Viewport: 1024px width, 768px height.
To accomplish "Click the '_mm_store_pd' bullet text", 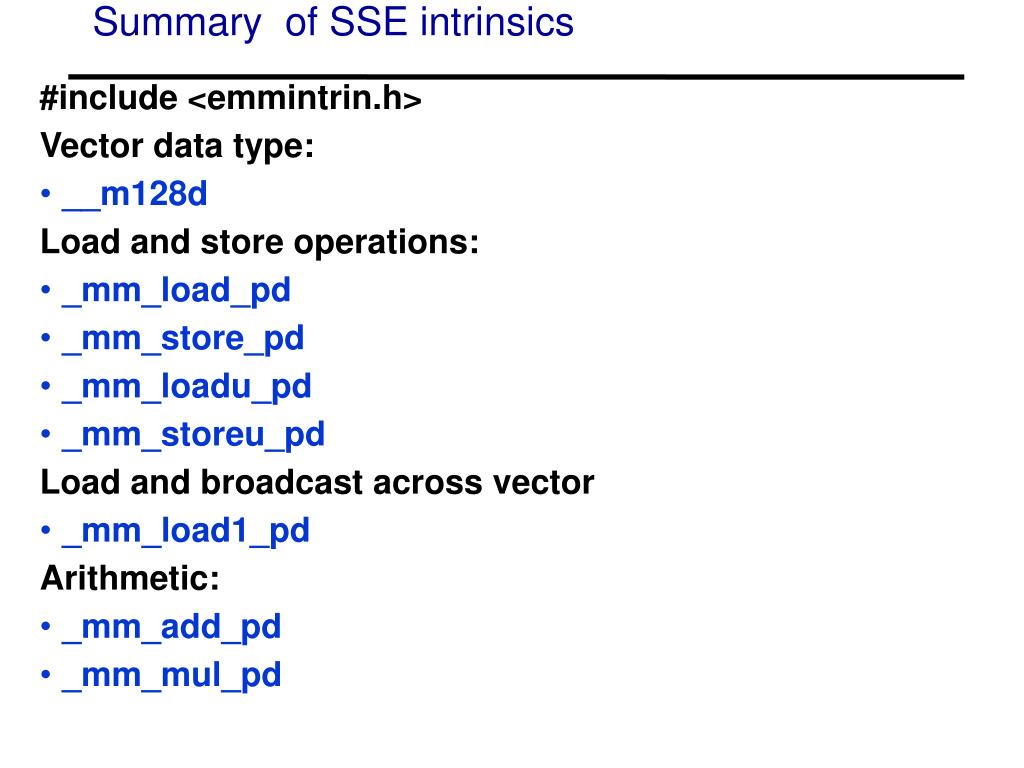I will 183,339.
